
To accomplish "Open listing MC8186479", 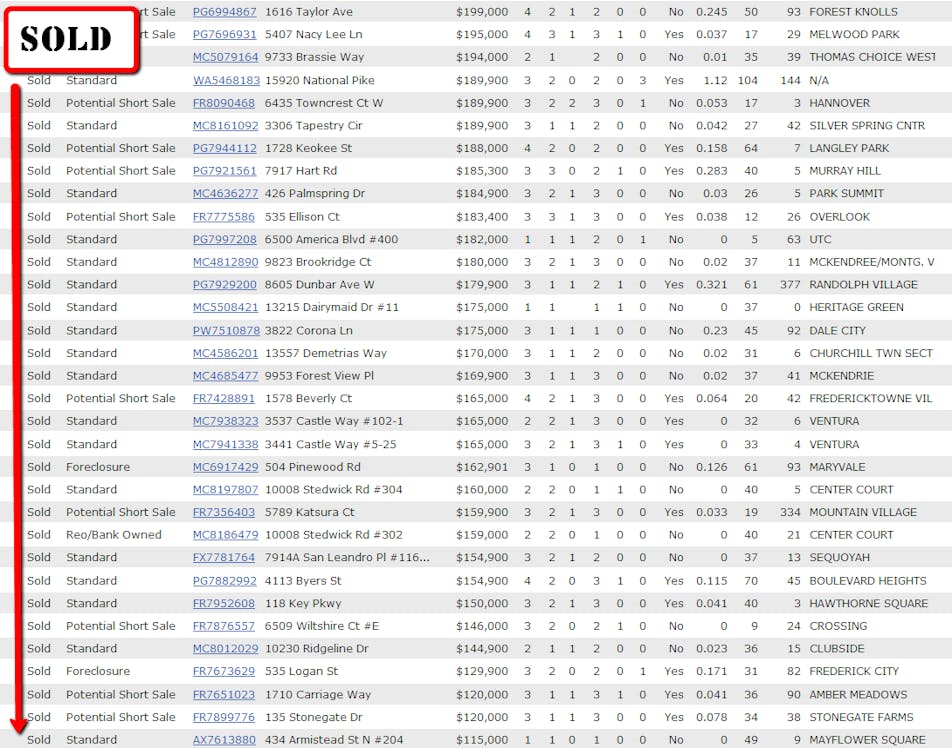I will click(x=225, y=535).
